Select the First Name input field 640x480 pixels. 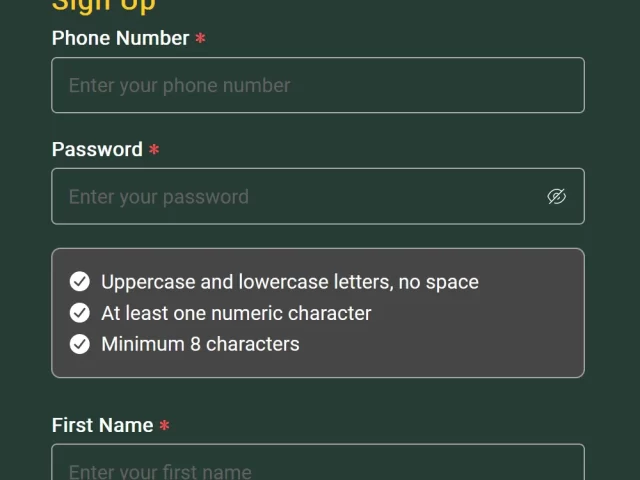(318, 462)
